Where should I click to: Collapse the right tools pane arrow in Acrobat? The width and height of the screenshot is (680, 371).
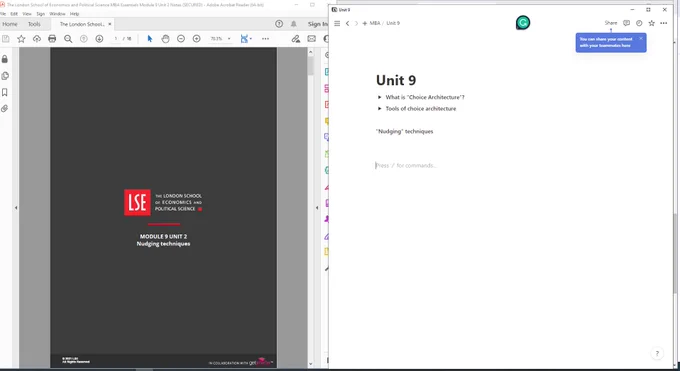point(317,208)
